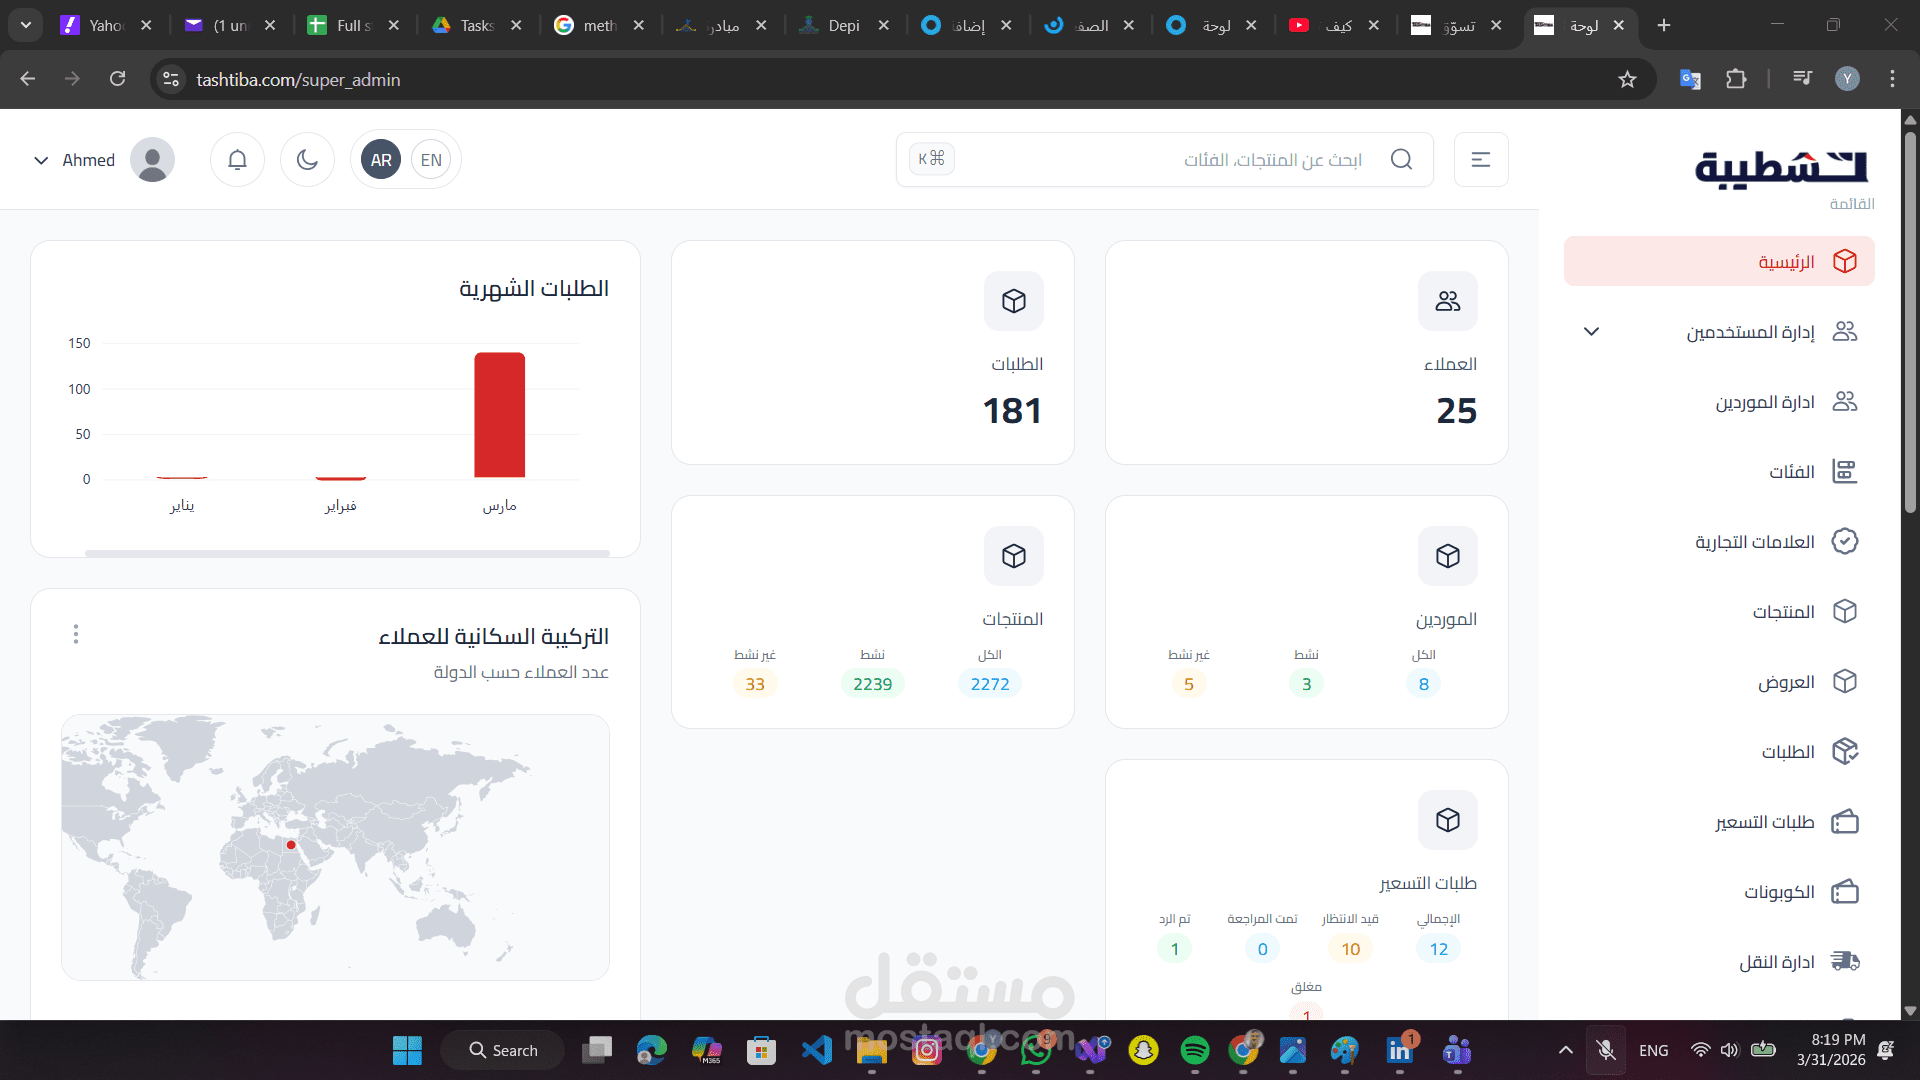Image resolution: width=1920 pixels, height=1080 pixels.
Task: Select the AR language option
Action: pos(381,160)
